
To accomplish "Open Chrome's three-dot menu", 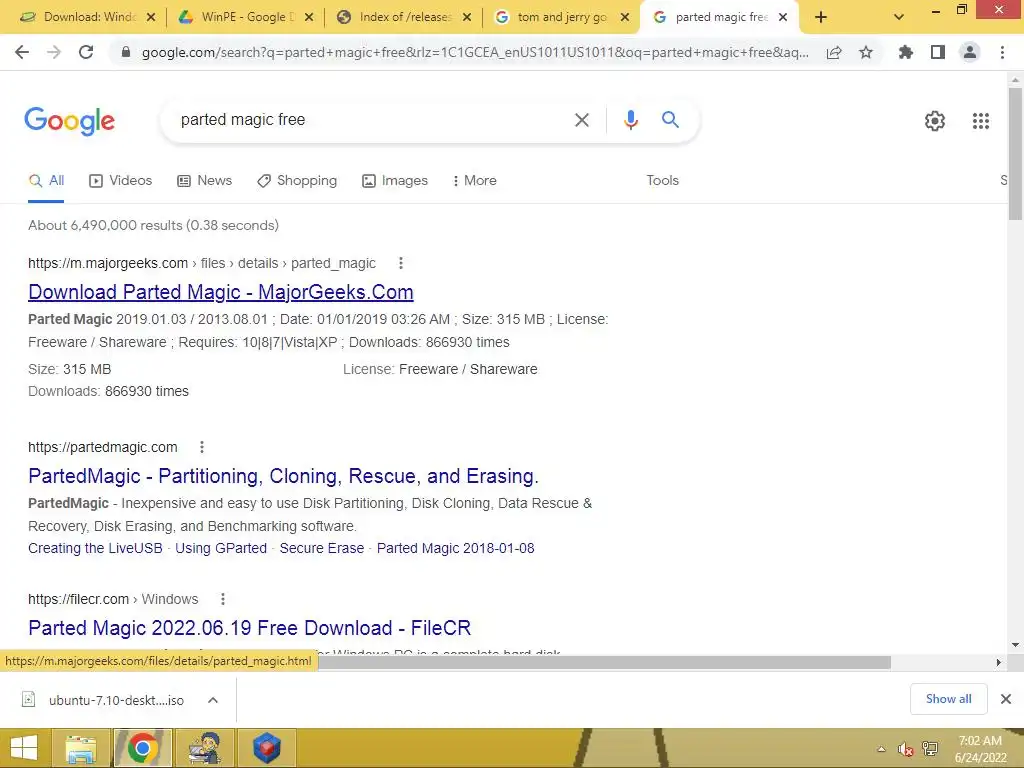I will (x=1002, y=52).
